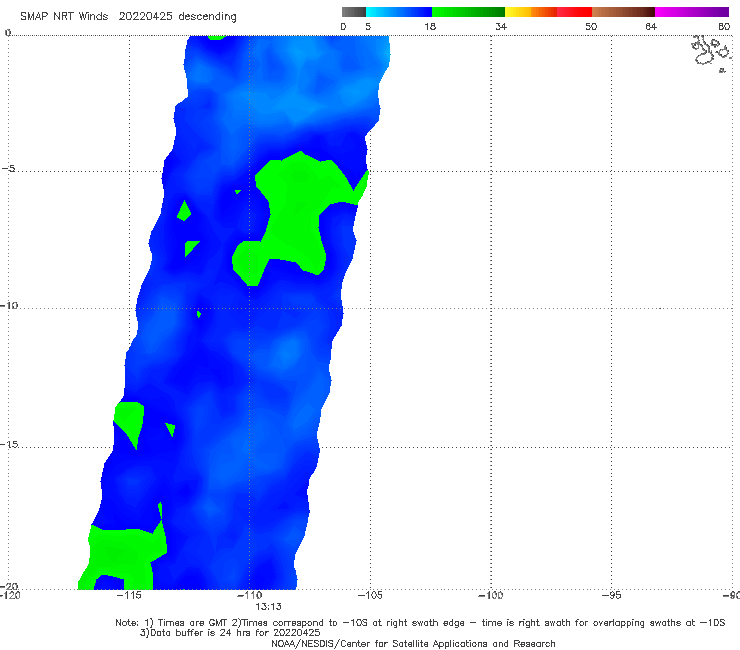
Task: Click the gray 0-5 segment of the colorbar
Action: [x=354, y=12]
